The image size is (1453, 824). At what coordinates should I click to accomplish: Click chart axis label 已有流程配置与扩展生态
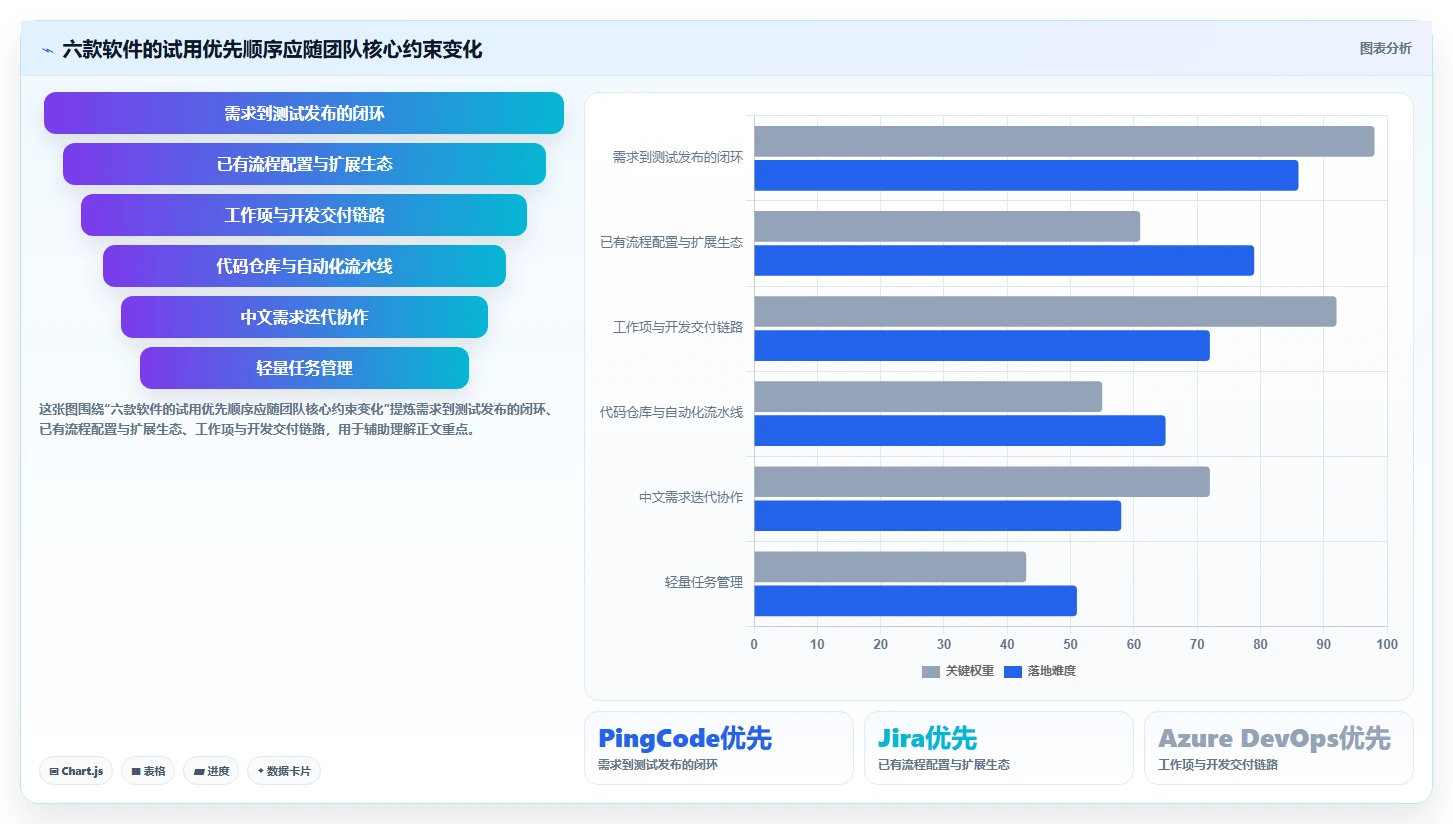tap(671, 242)
